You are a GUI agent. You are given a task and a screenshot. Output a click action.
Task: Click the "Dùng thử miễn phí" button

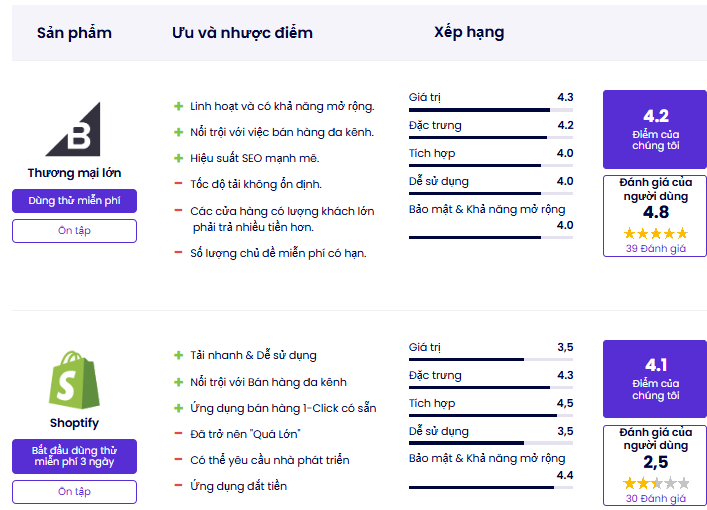(74, 201)
